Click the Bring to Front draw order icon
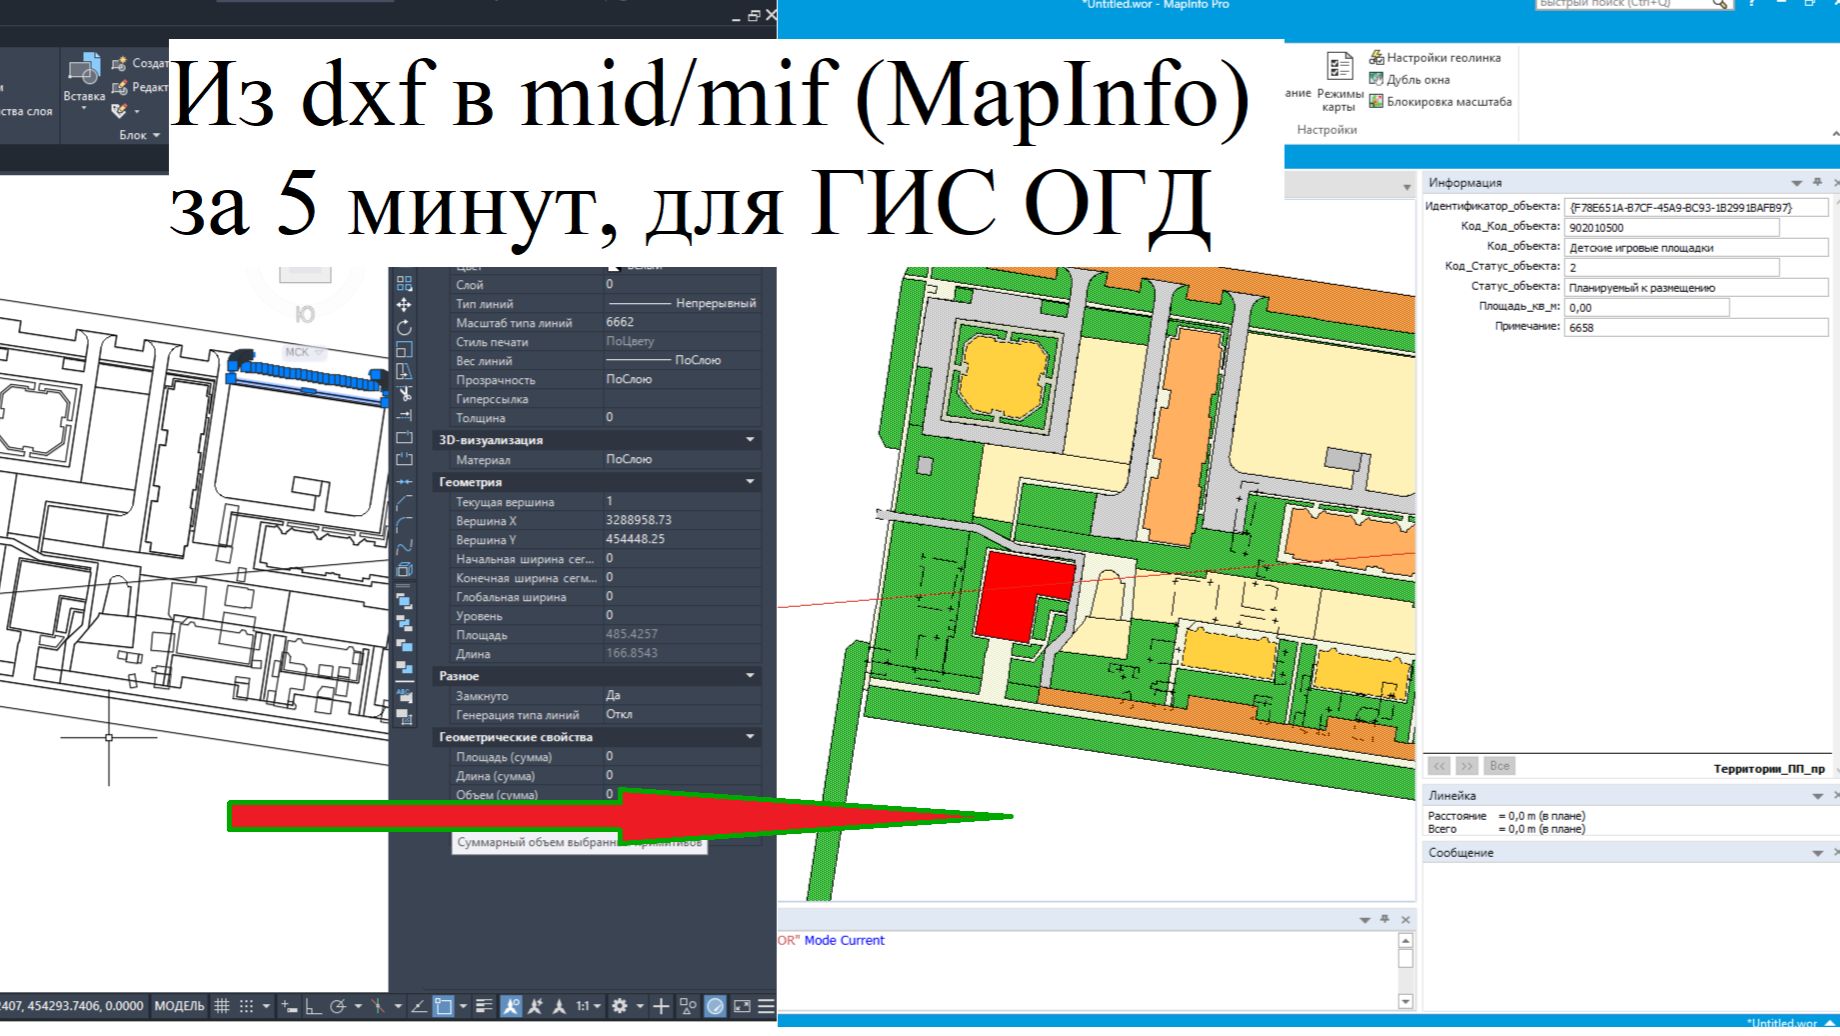Screen dimensions: 1840x1036 (x=404, y=601)
